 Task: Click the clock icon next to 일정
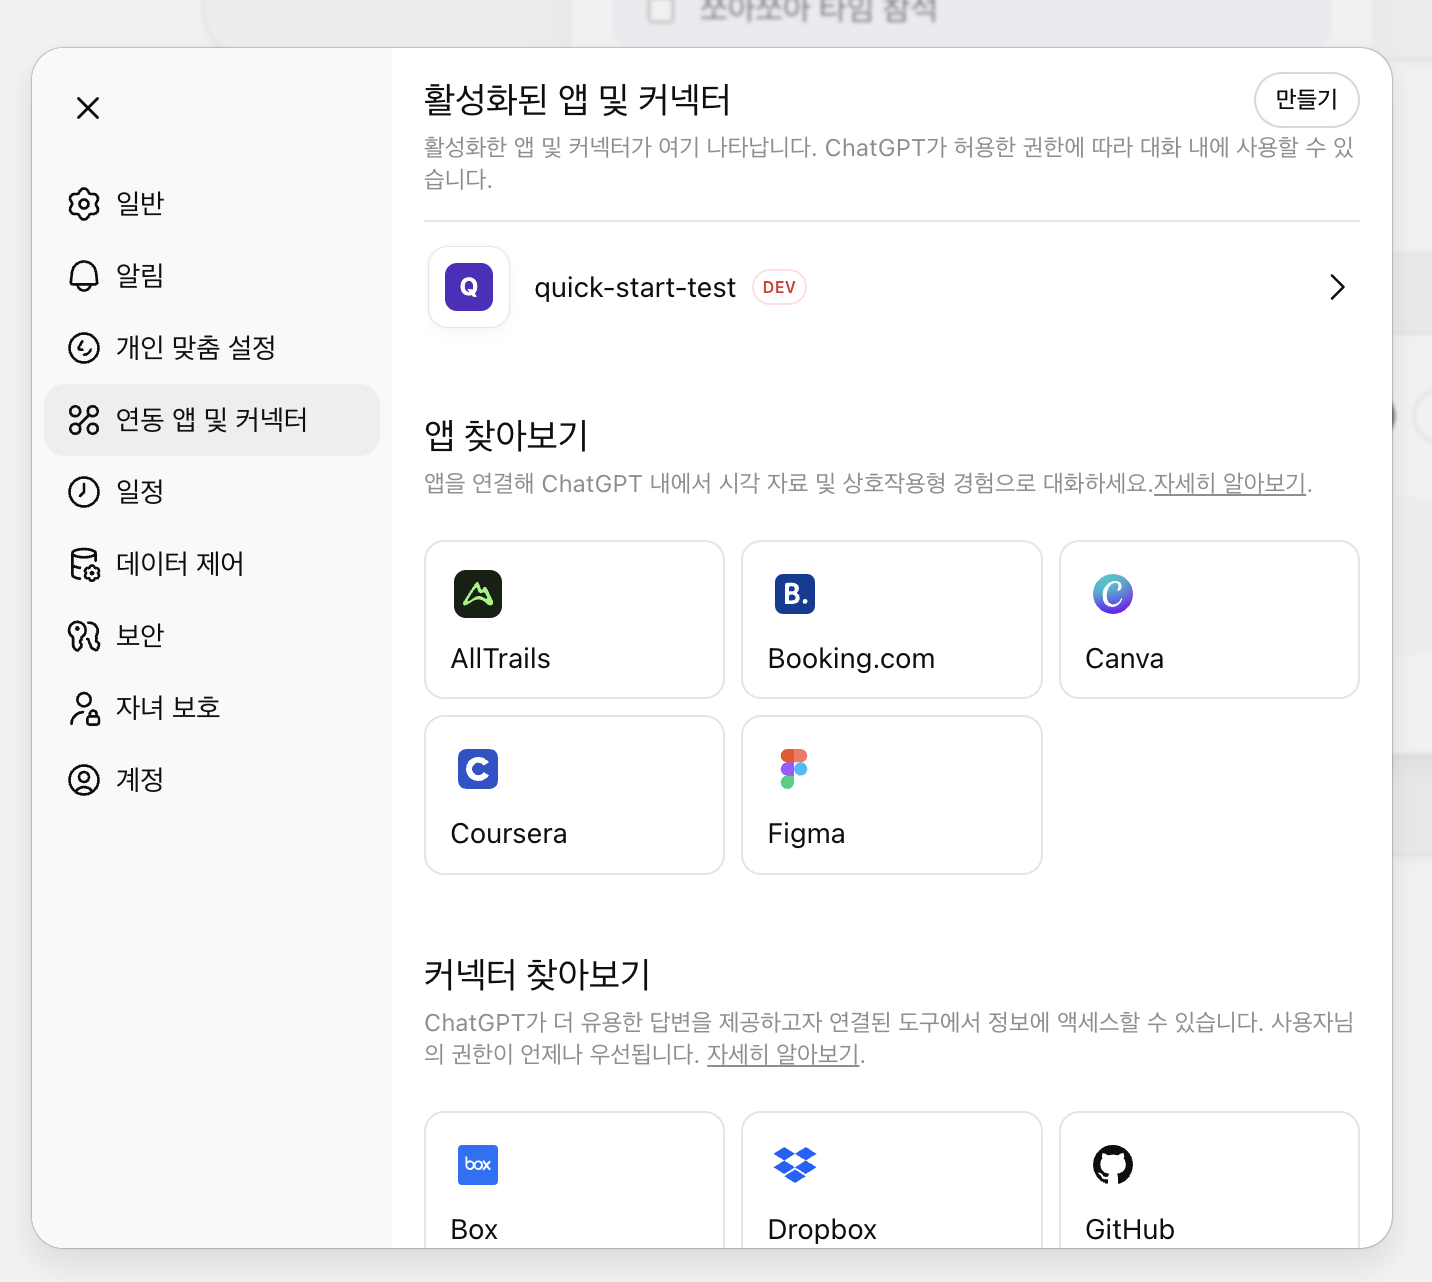tap(84, 492)
